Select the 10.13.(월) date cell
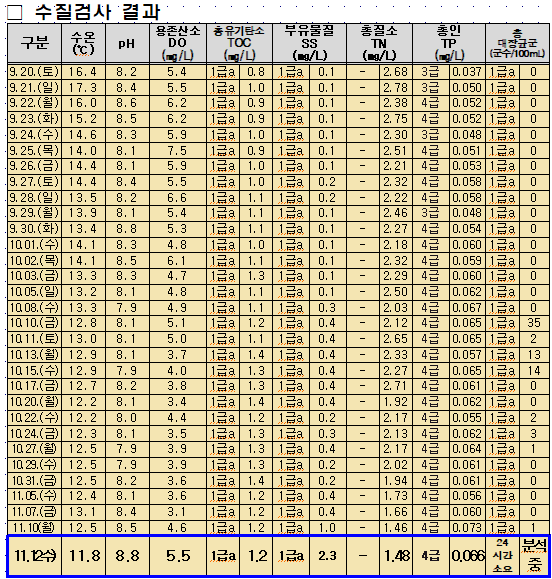552x579 pixels. click(34, 355)
